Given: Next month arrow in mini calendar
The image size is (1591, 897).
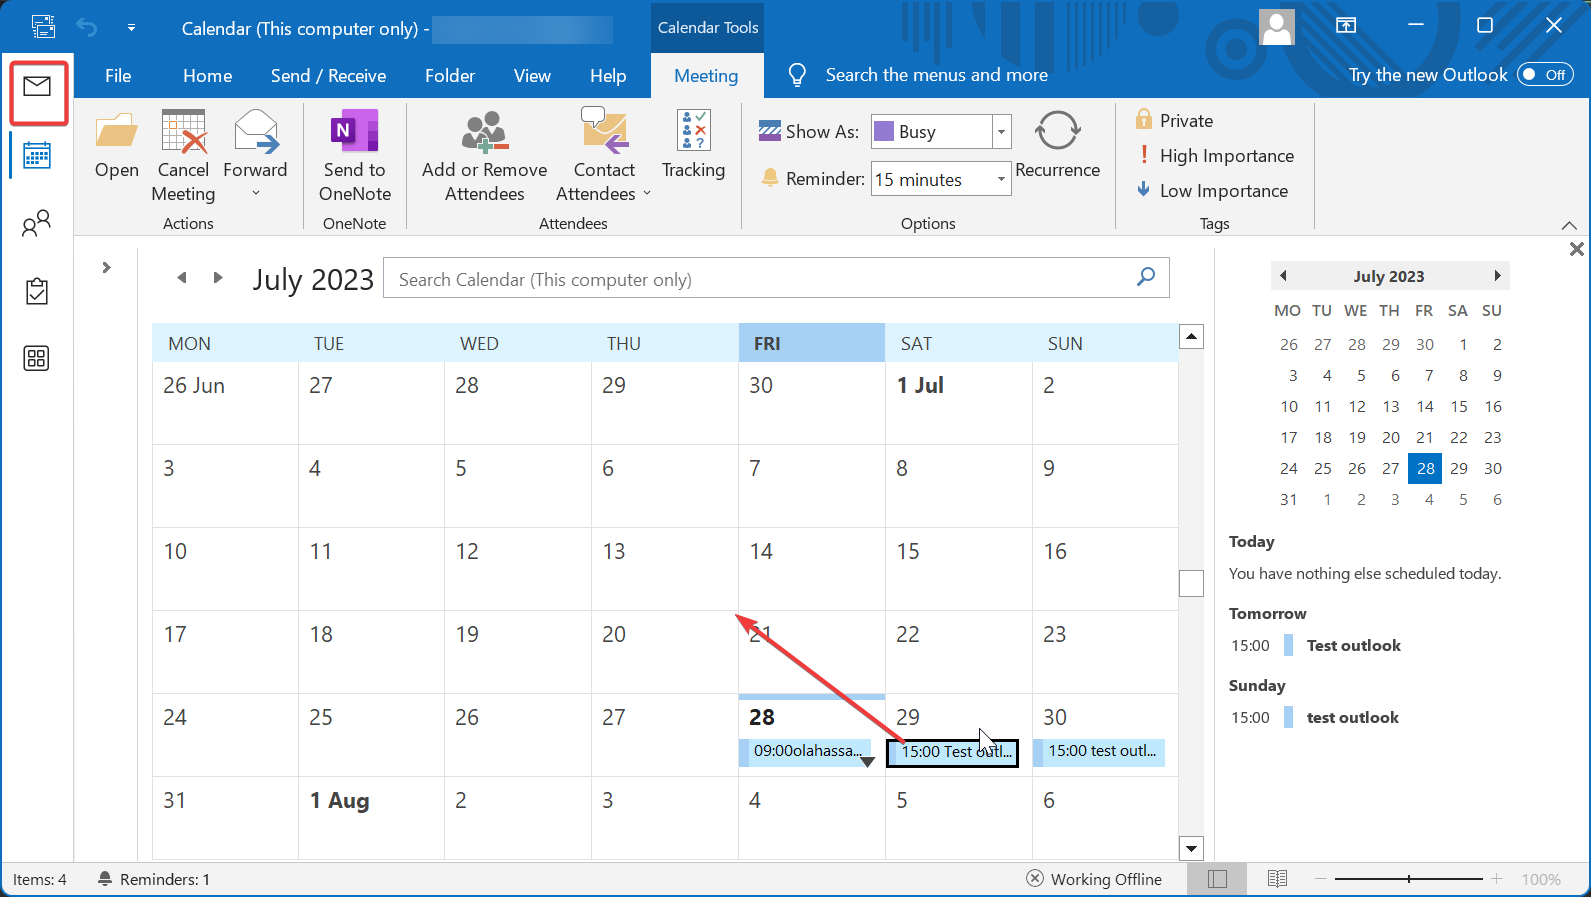Looking at the screenshot, I should tap(1497, 276).
